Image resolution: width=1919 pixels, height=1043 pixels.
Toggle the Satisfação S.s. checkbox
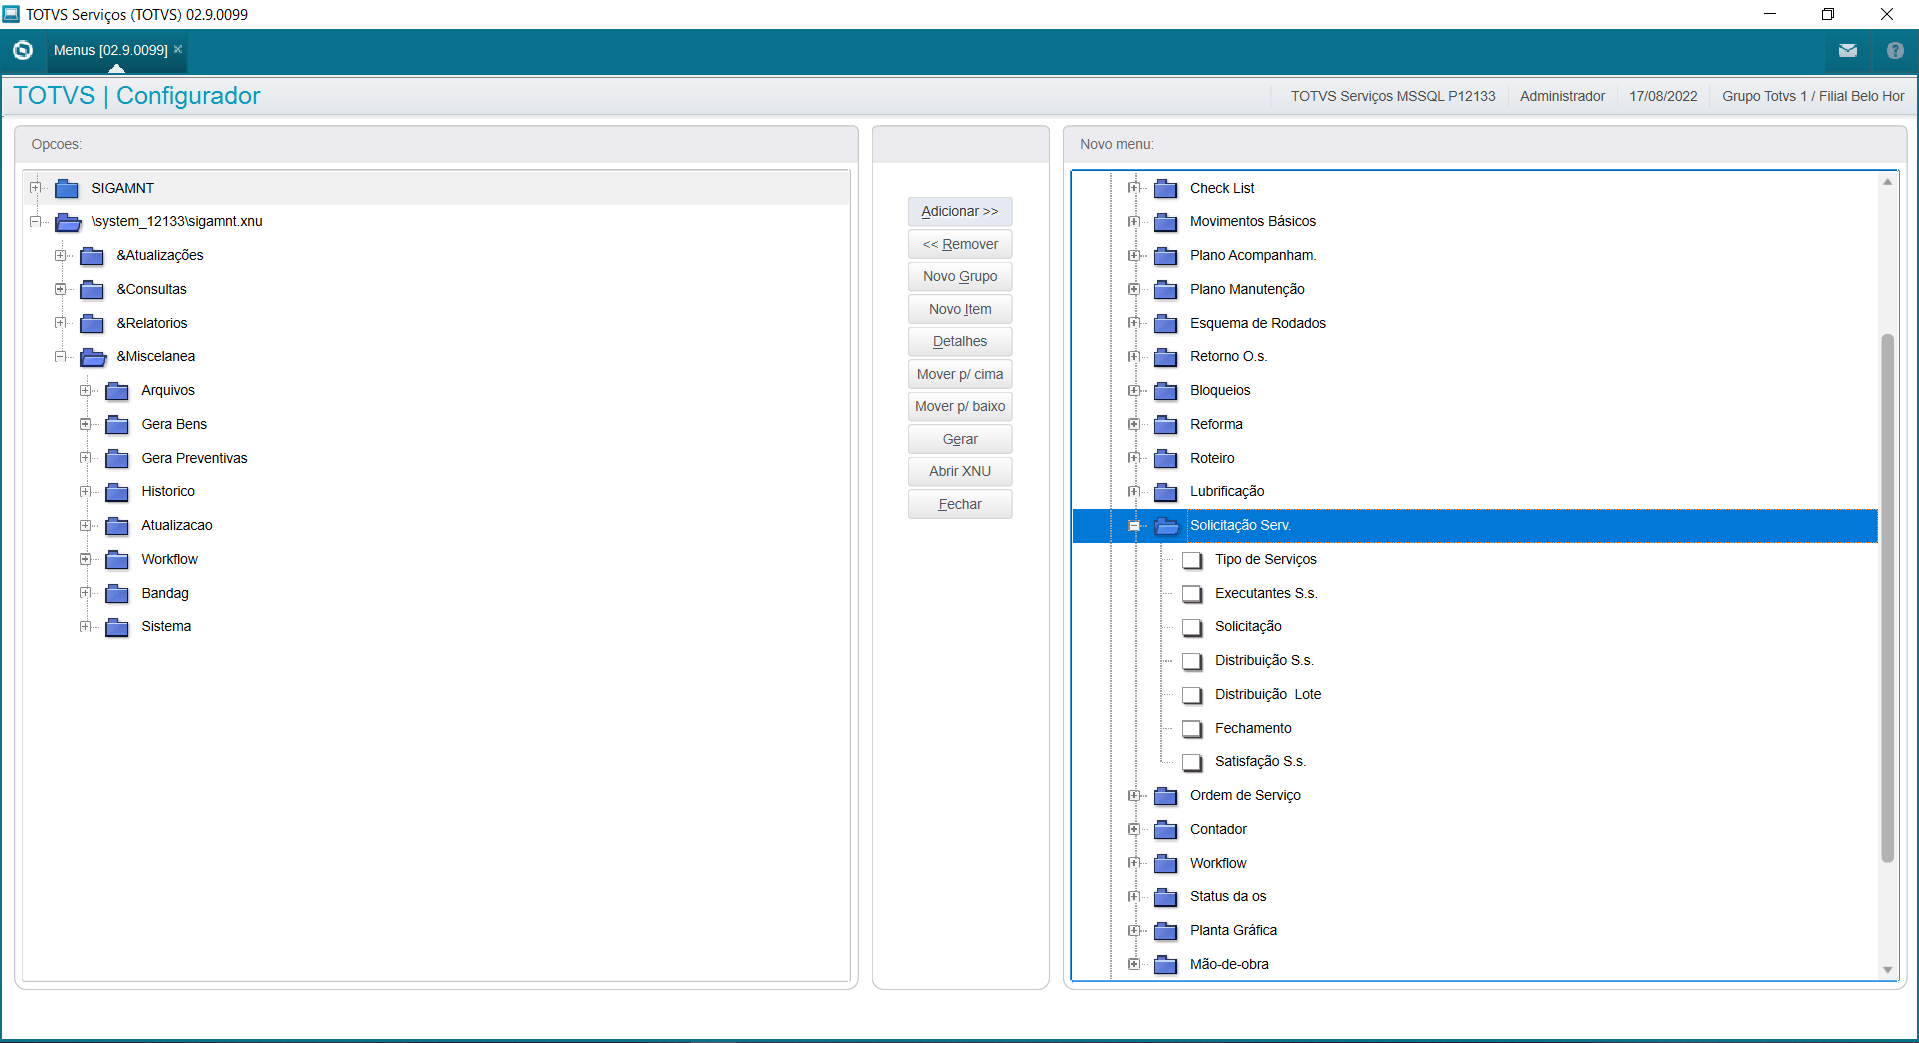1192,762
